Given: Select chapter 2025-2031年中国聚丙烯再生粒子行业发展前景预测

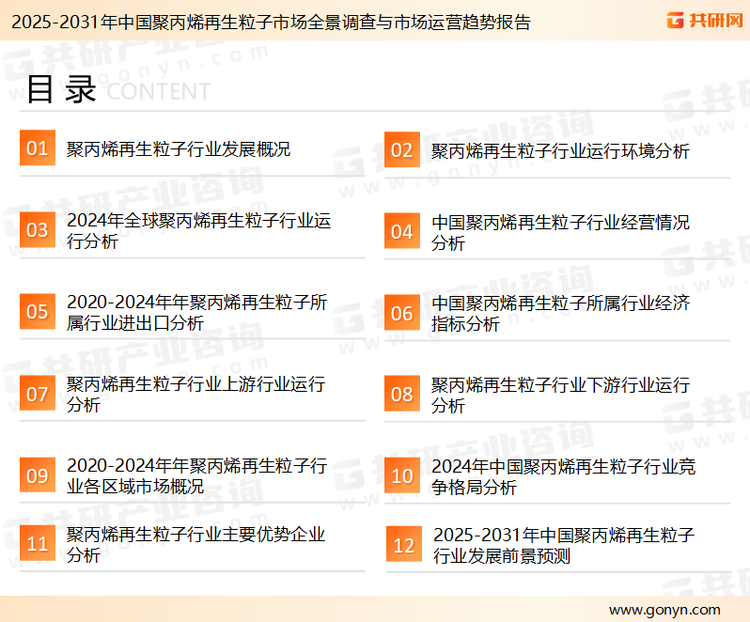Looking at the screenshot, I should point(563,545).
